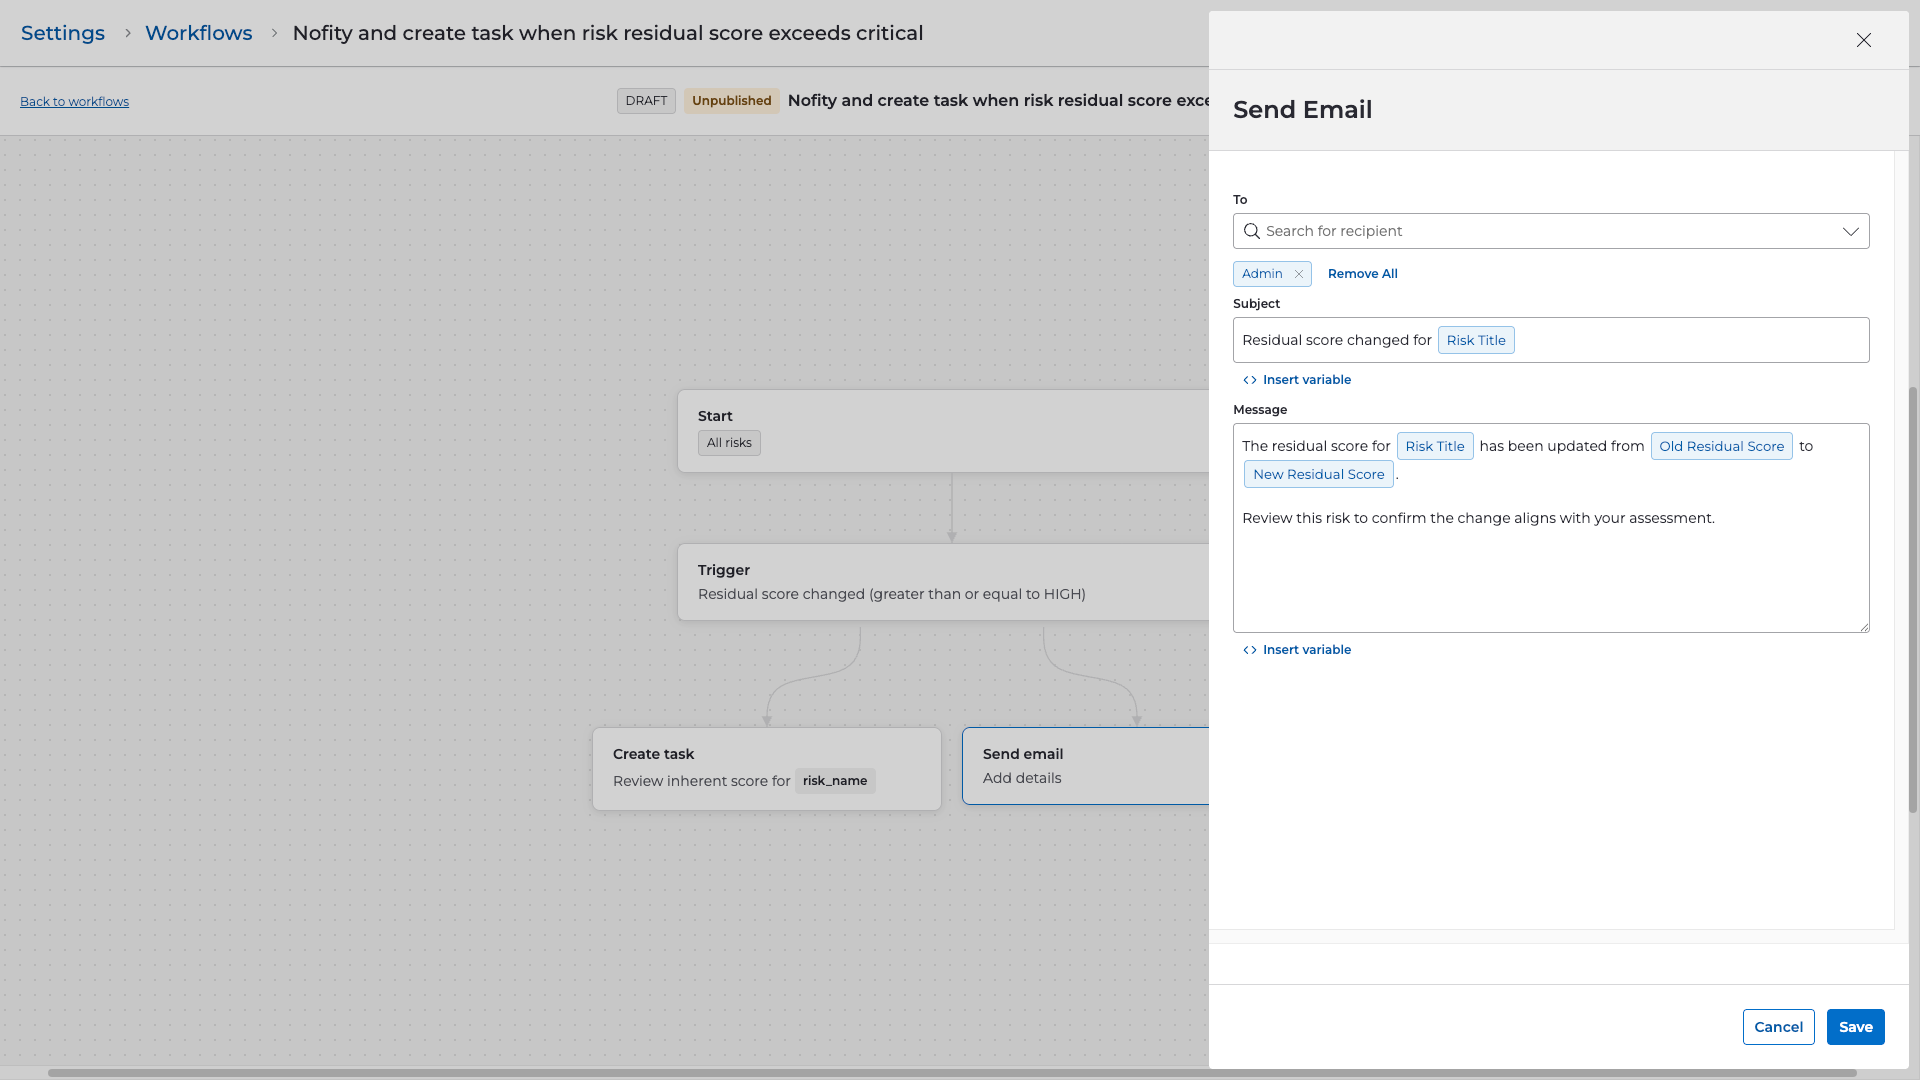Open the Settings breadcrumb
1920x1080 pixels.
[63, 33]
